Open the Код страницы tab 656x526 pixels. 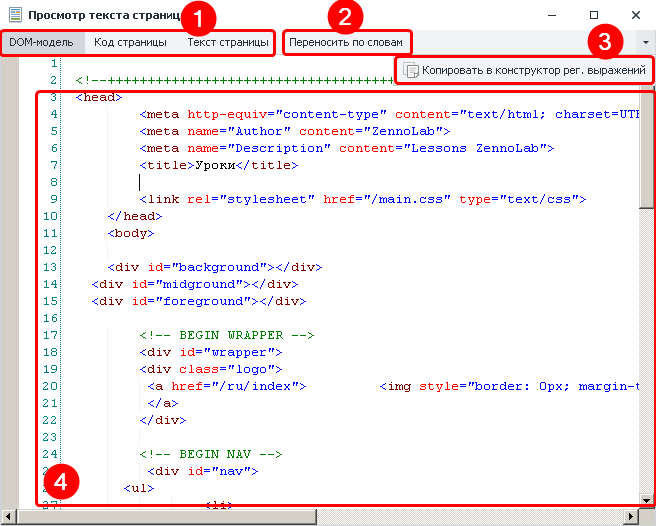pos(130,43)
